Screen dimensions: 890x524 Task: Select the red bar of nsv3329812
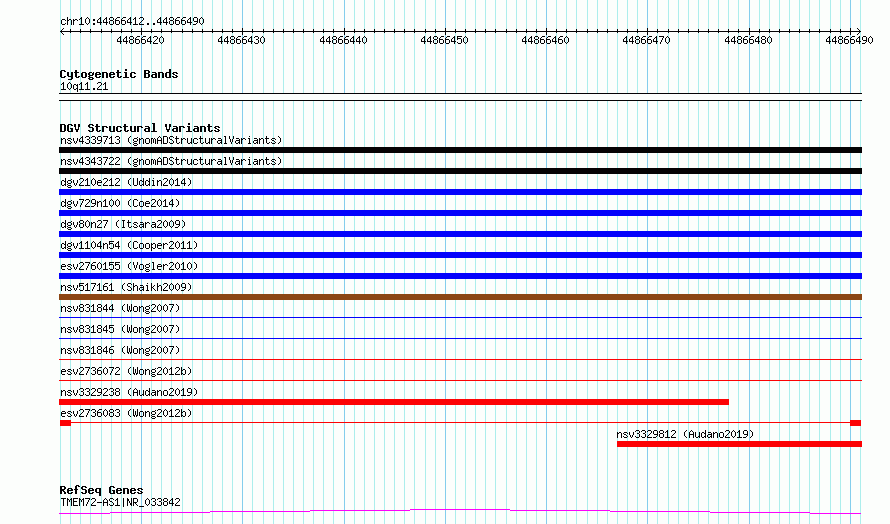click(740, 444)
